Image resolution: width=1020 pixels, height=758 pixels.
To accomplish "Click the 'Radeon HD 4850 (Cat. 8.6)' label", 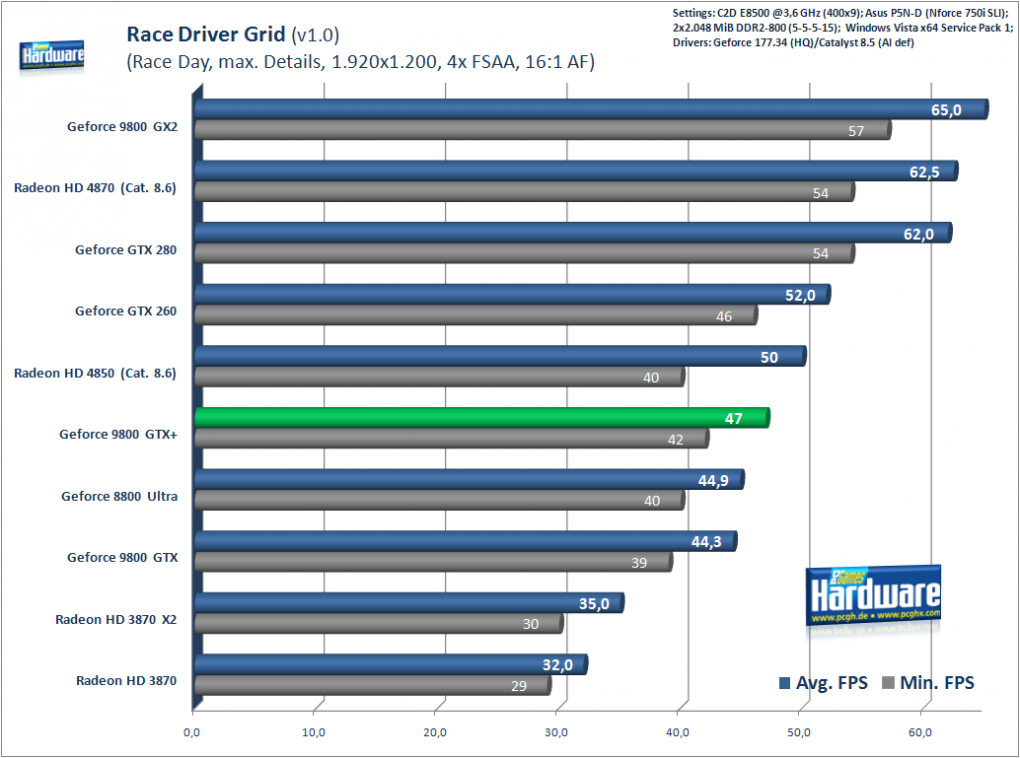I will click(x=95, y=373).
